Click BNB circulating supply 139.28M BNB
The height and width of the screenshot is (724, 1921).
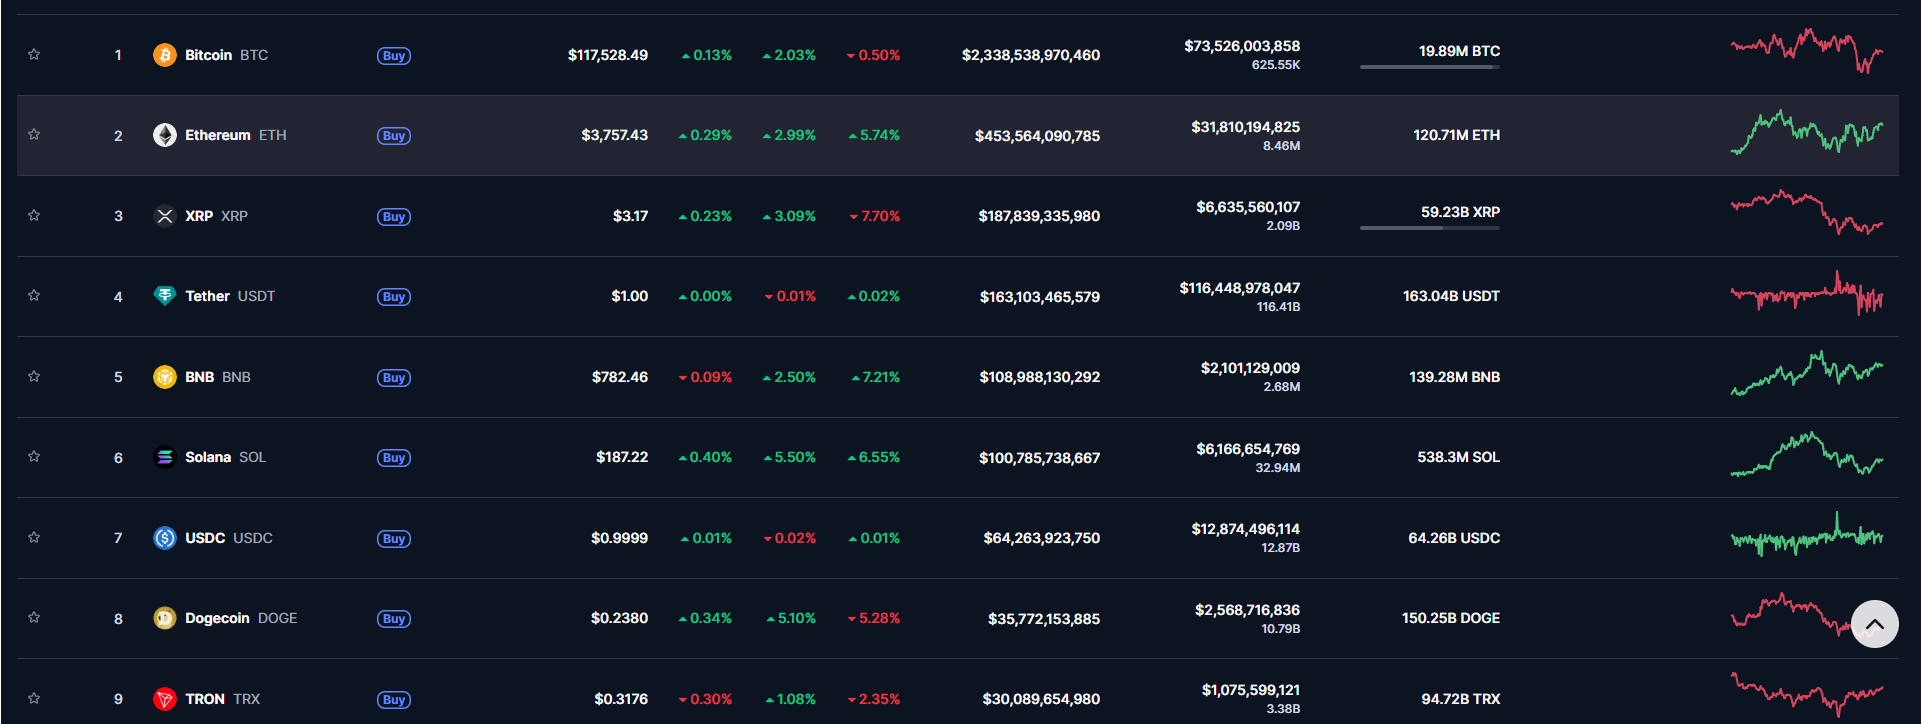(x=1455, y=377)
